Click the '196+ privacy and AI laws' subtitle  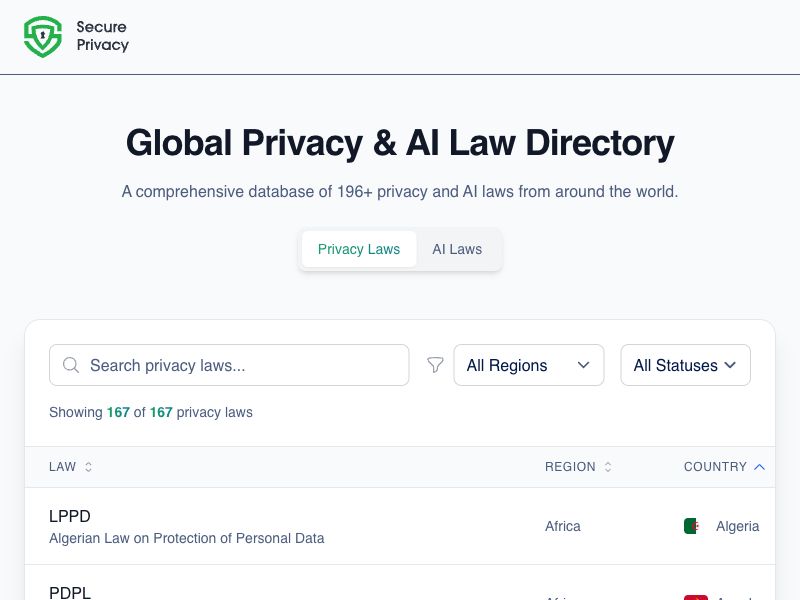(x=400, y=192)
